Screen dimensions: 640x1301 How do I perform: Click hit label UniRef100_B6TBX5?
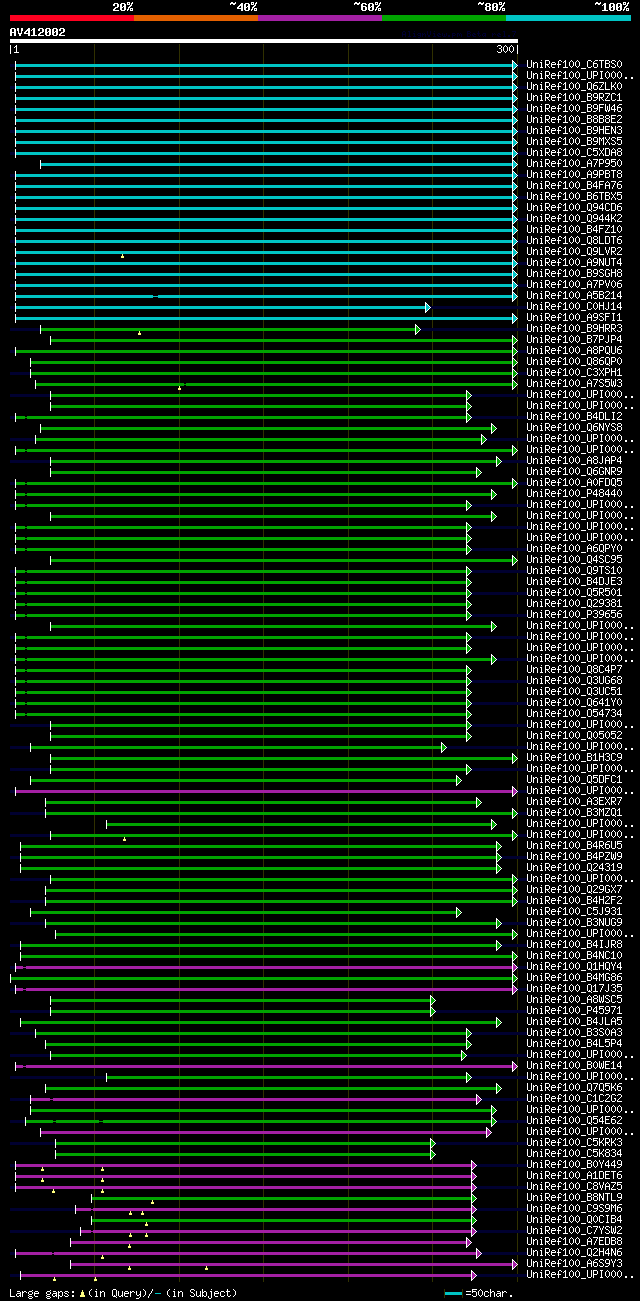(x=574, y=197)
